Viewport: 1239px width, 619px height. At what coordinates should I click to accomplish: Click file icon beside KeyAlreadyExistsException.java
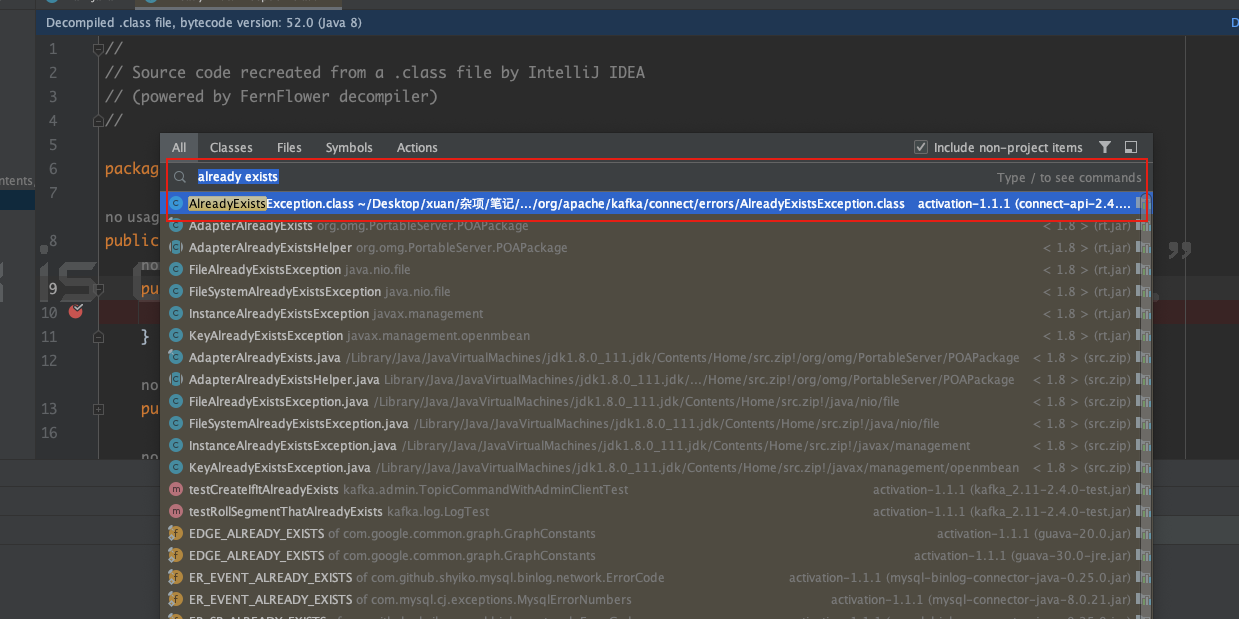[176, 468]
